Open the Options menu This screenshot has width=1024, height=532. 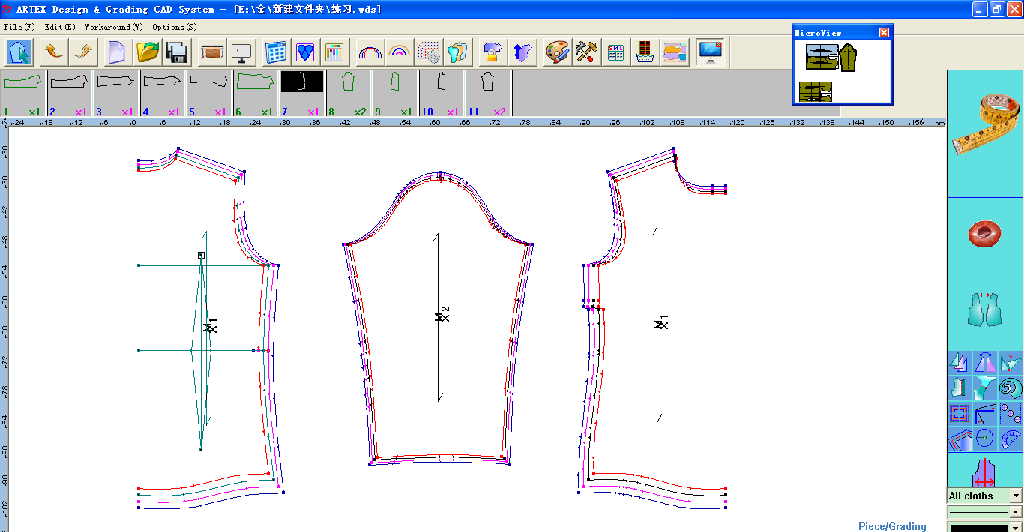coord(174,26)
